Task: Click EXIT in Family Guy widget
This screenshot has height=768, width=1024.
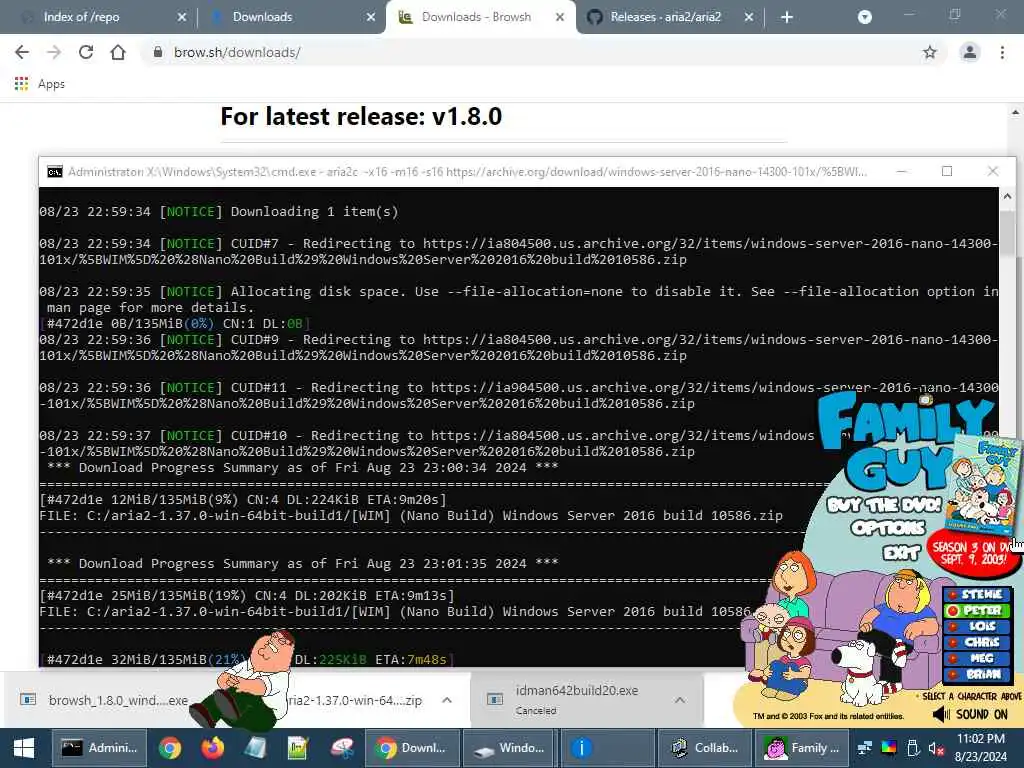Action: point(902,553)
